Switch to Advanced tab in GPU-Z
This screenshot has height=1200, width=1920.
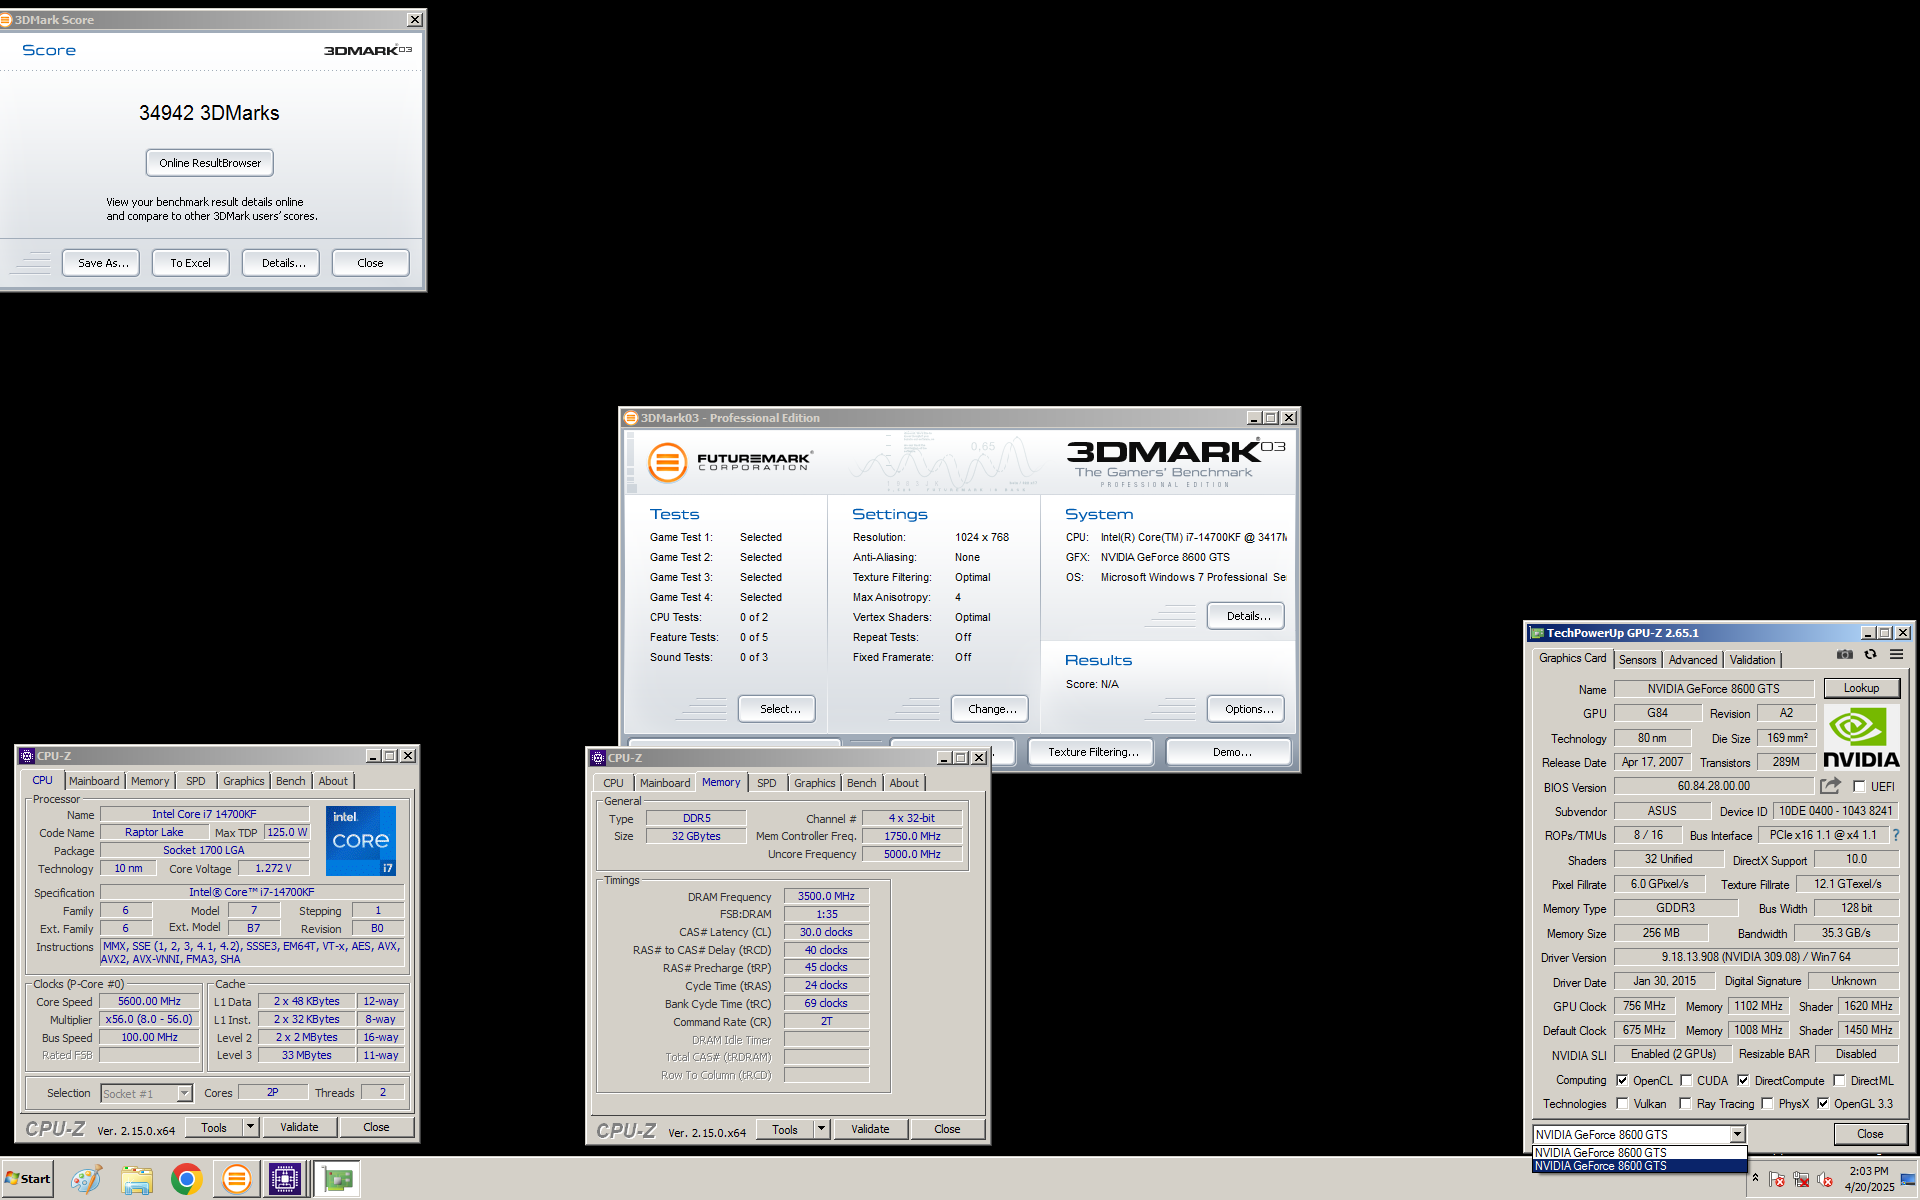click(1692, 659)
